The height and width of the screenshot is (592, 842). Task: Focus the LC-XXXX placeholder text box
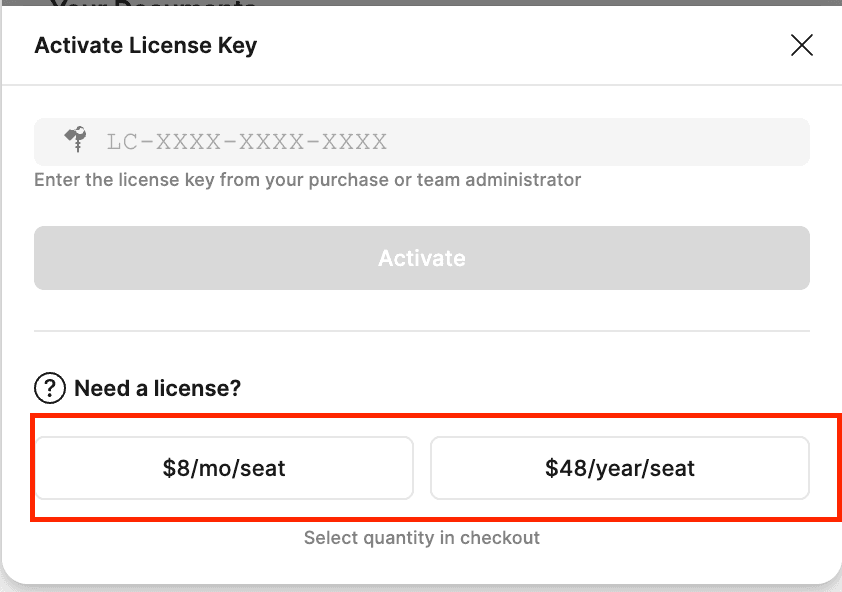[421, 141]
